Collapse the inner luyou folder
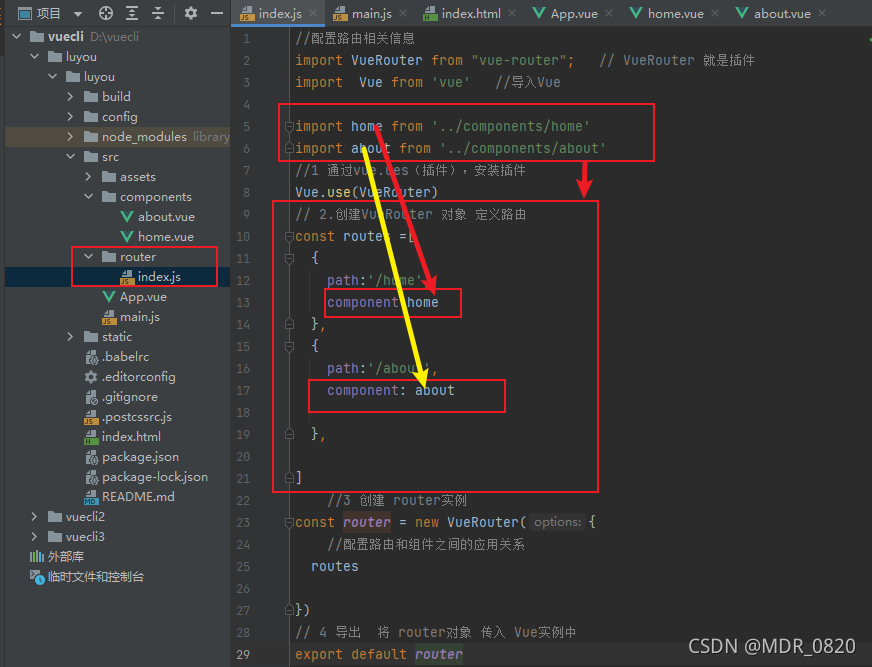This screenshot has height=667, width=872. tap(53, 77)
